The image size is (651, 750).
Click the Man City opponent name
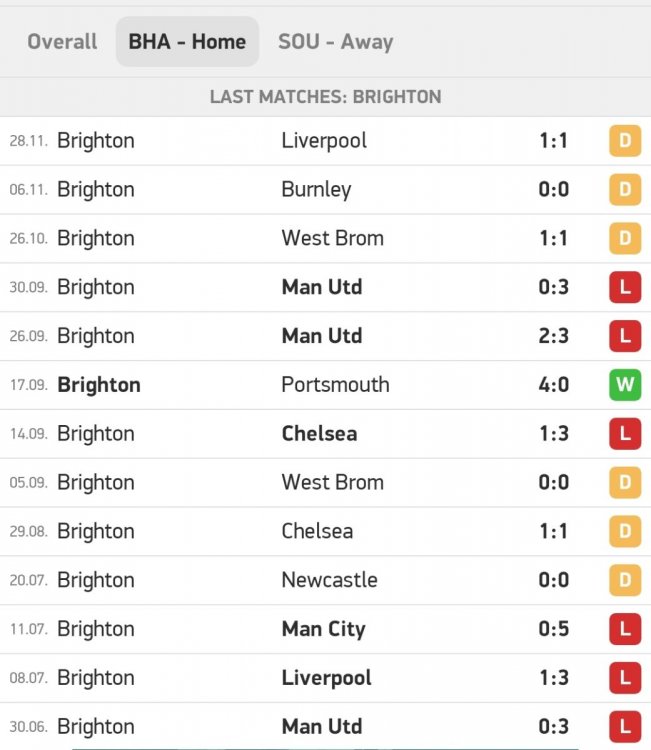click(323, 630)
